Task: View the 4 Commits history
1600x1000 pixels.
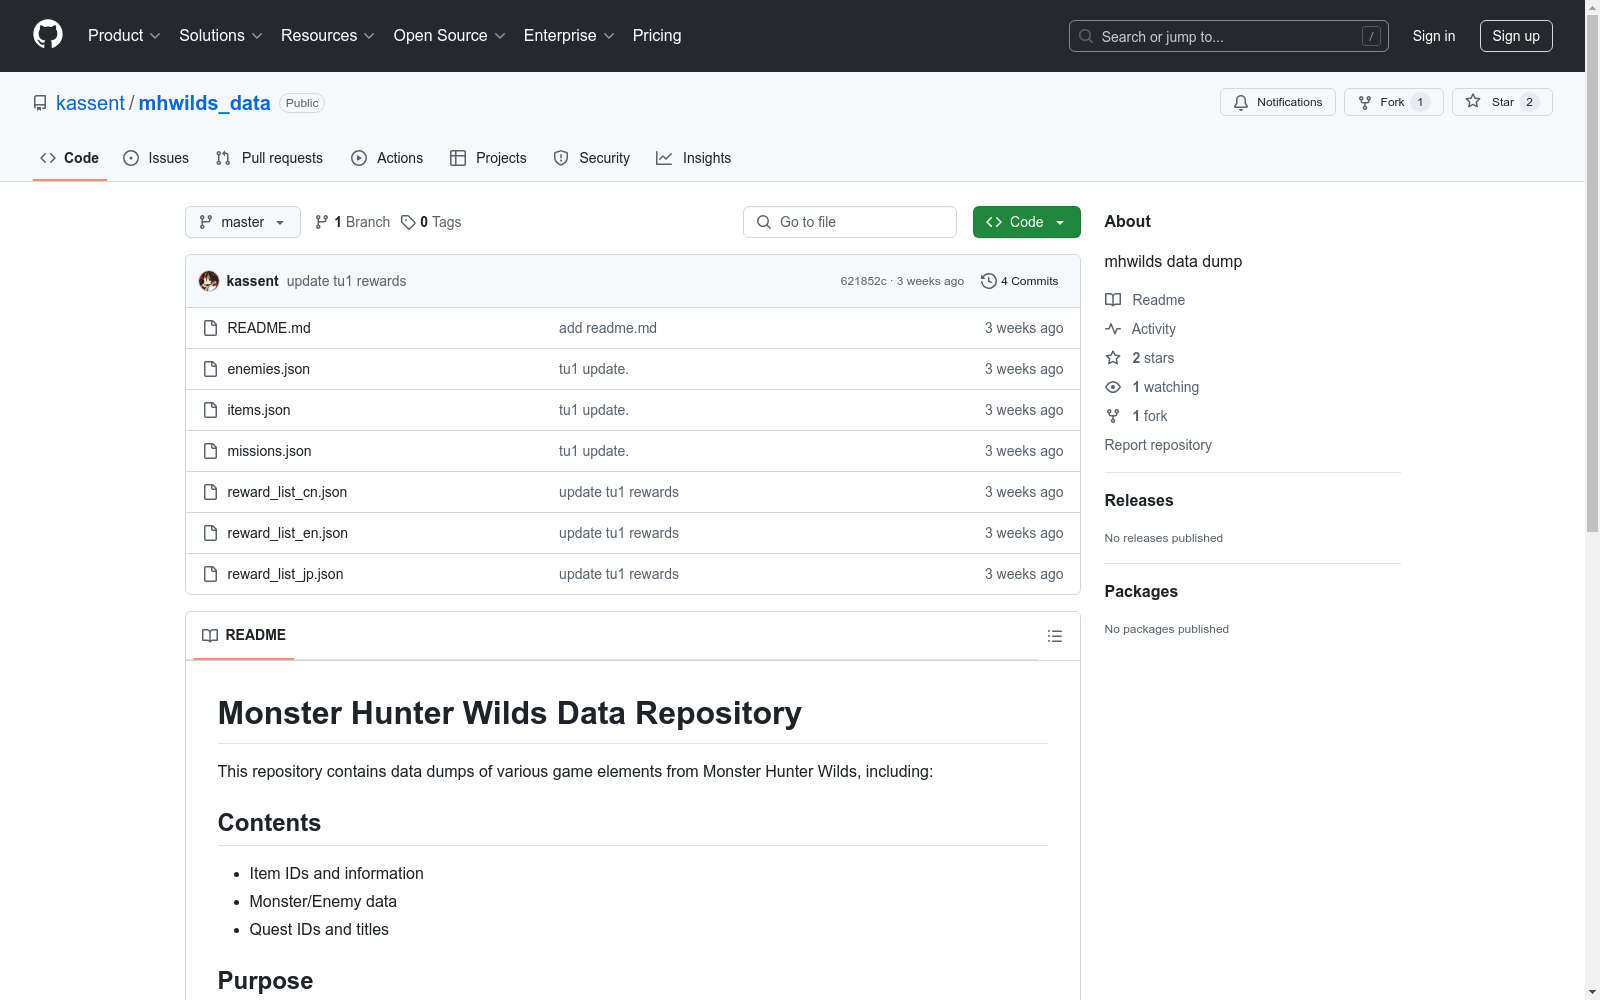Action: pos(1019,281)
